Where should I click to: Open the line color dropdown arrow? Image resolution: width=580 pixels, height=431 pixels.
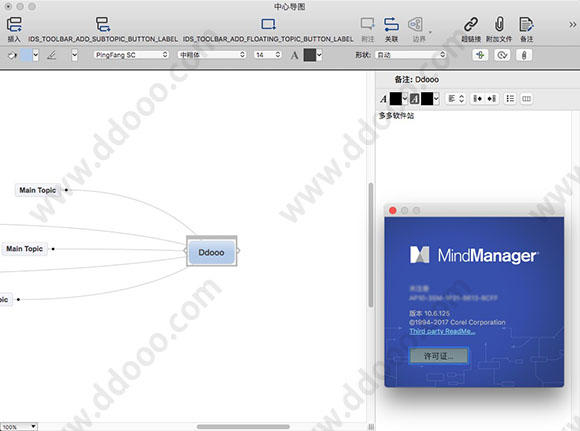[x=75, y=55]
